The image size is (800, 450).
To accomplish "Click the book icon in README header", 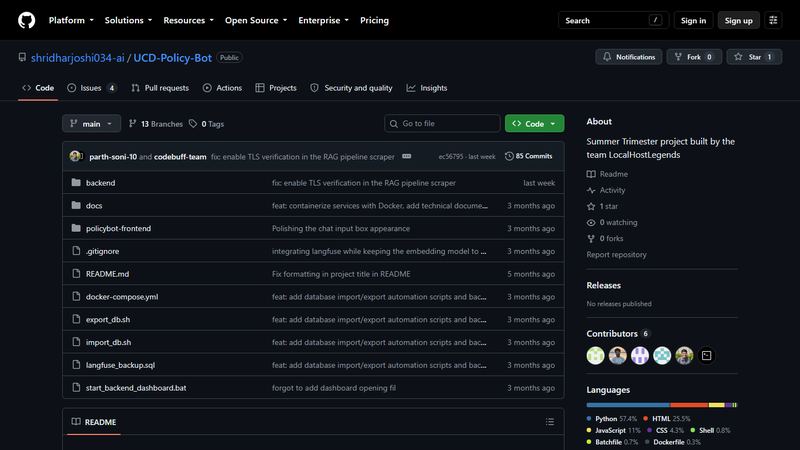I will click(x=76, y=421).
